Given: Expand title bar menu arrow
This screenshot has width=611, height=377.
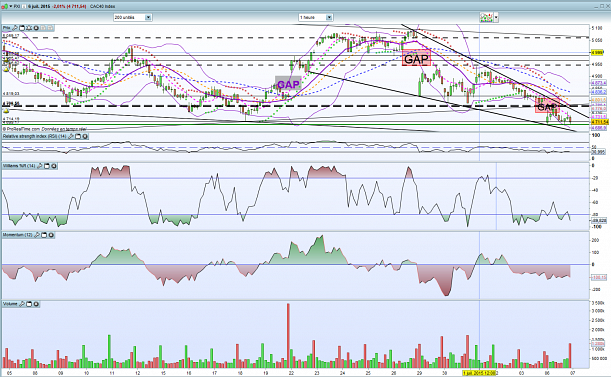Looking at the screenshot, I should point(11,6).
